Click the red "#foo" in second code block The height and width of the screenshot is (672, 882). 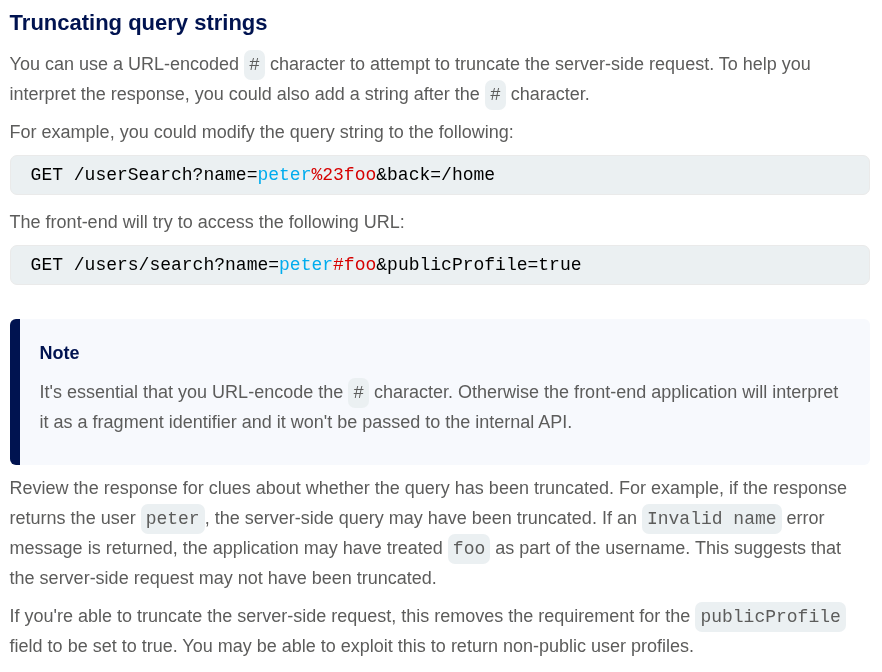pyautogui.click(x=354, y=265)
